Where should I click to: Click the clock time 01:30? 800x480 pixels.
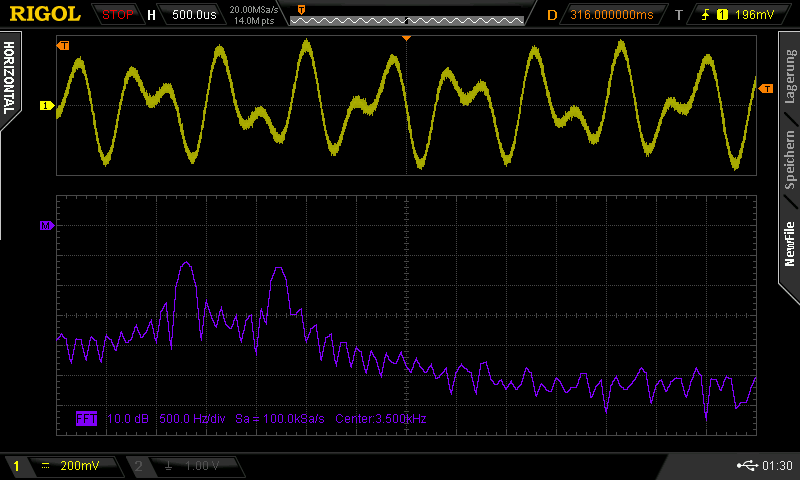tap(778, 465)
